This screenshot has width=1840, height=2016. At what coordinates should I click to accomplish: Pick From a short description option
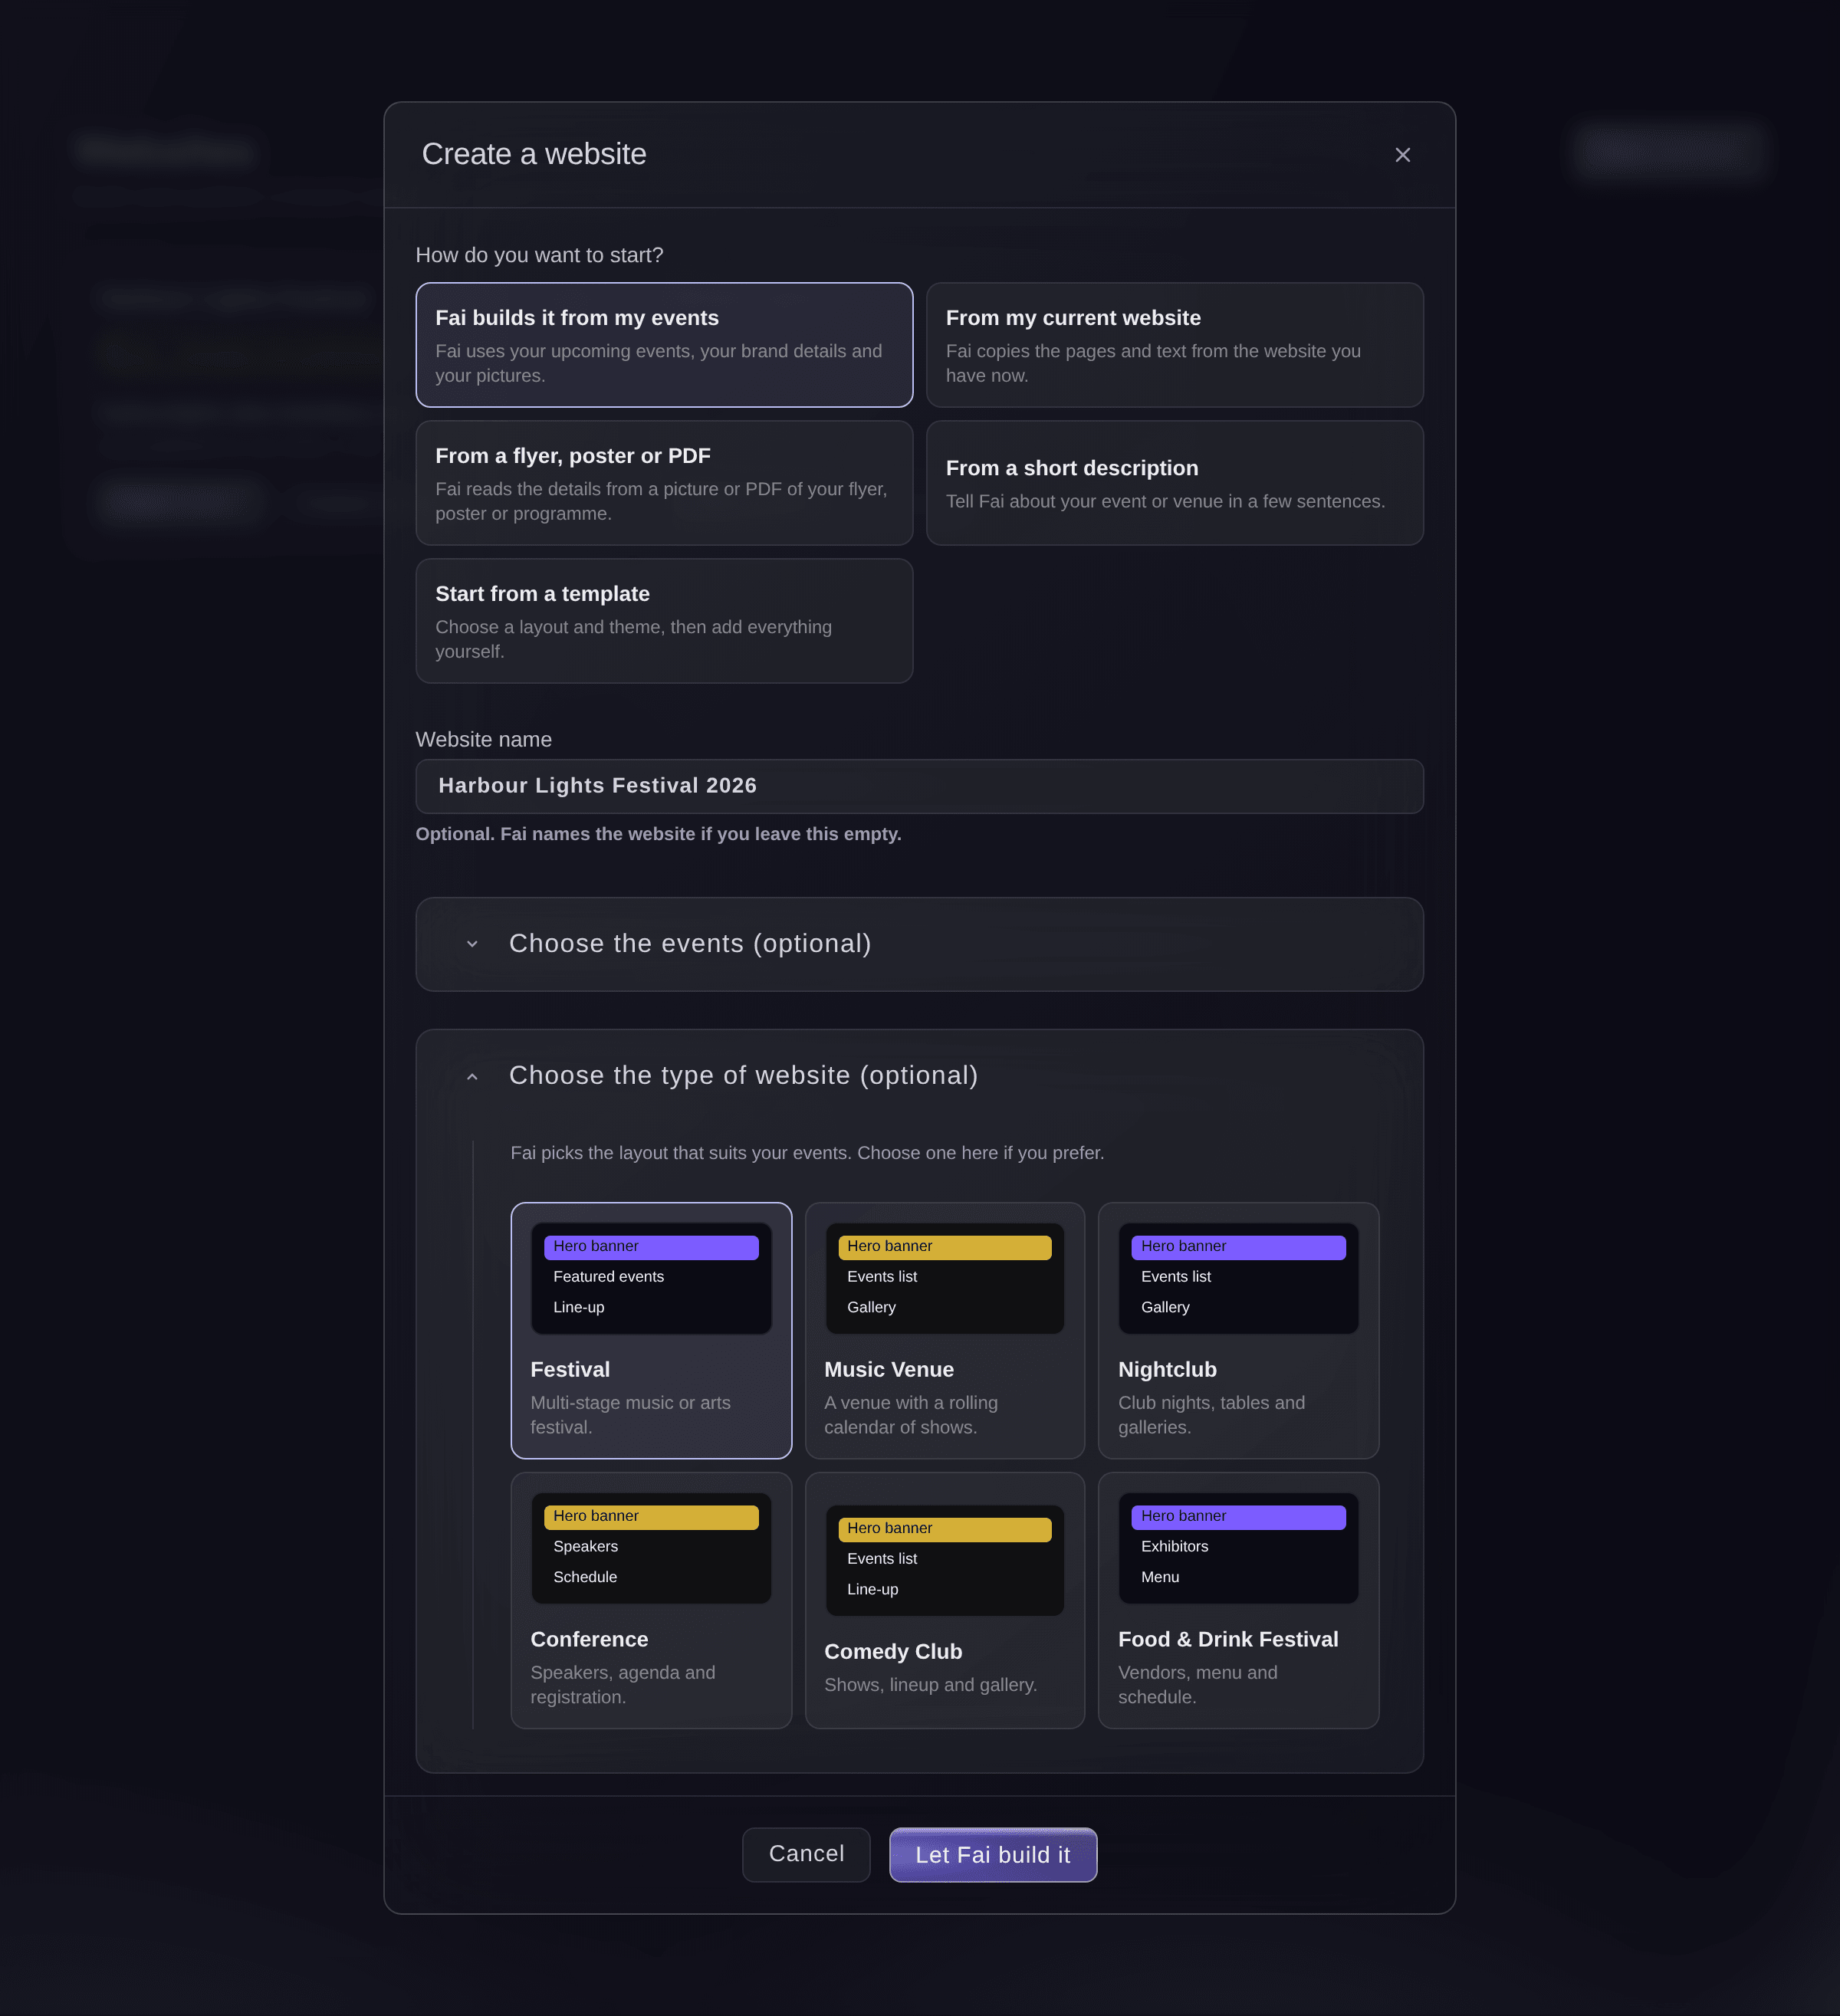point(1175,483)
